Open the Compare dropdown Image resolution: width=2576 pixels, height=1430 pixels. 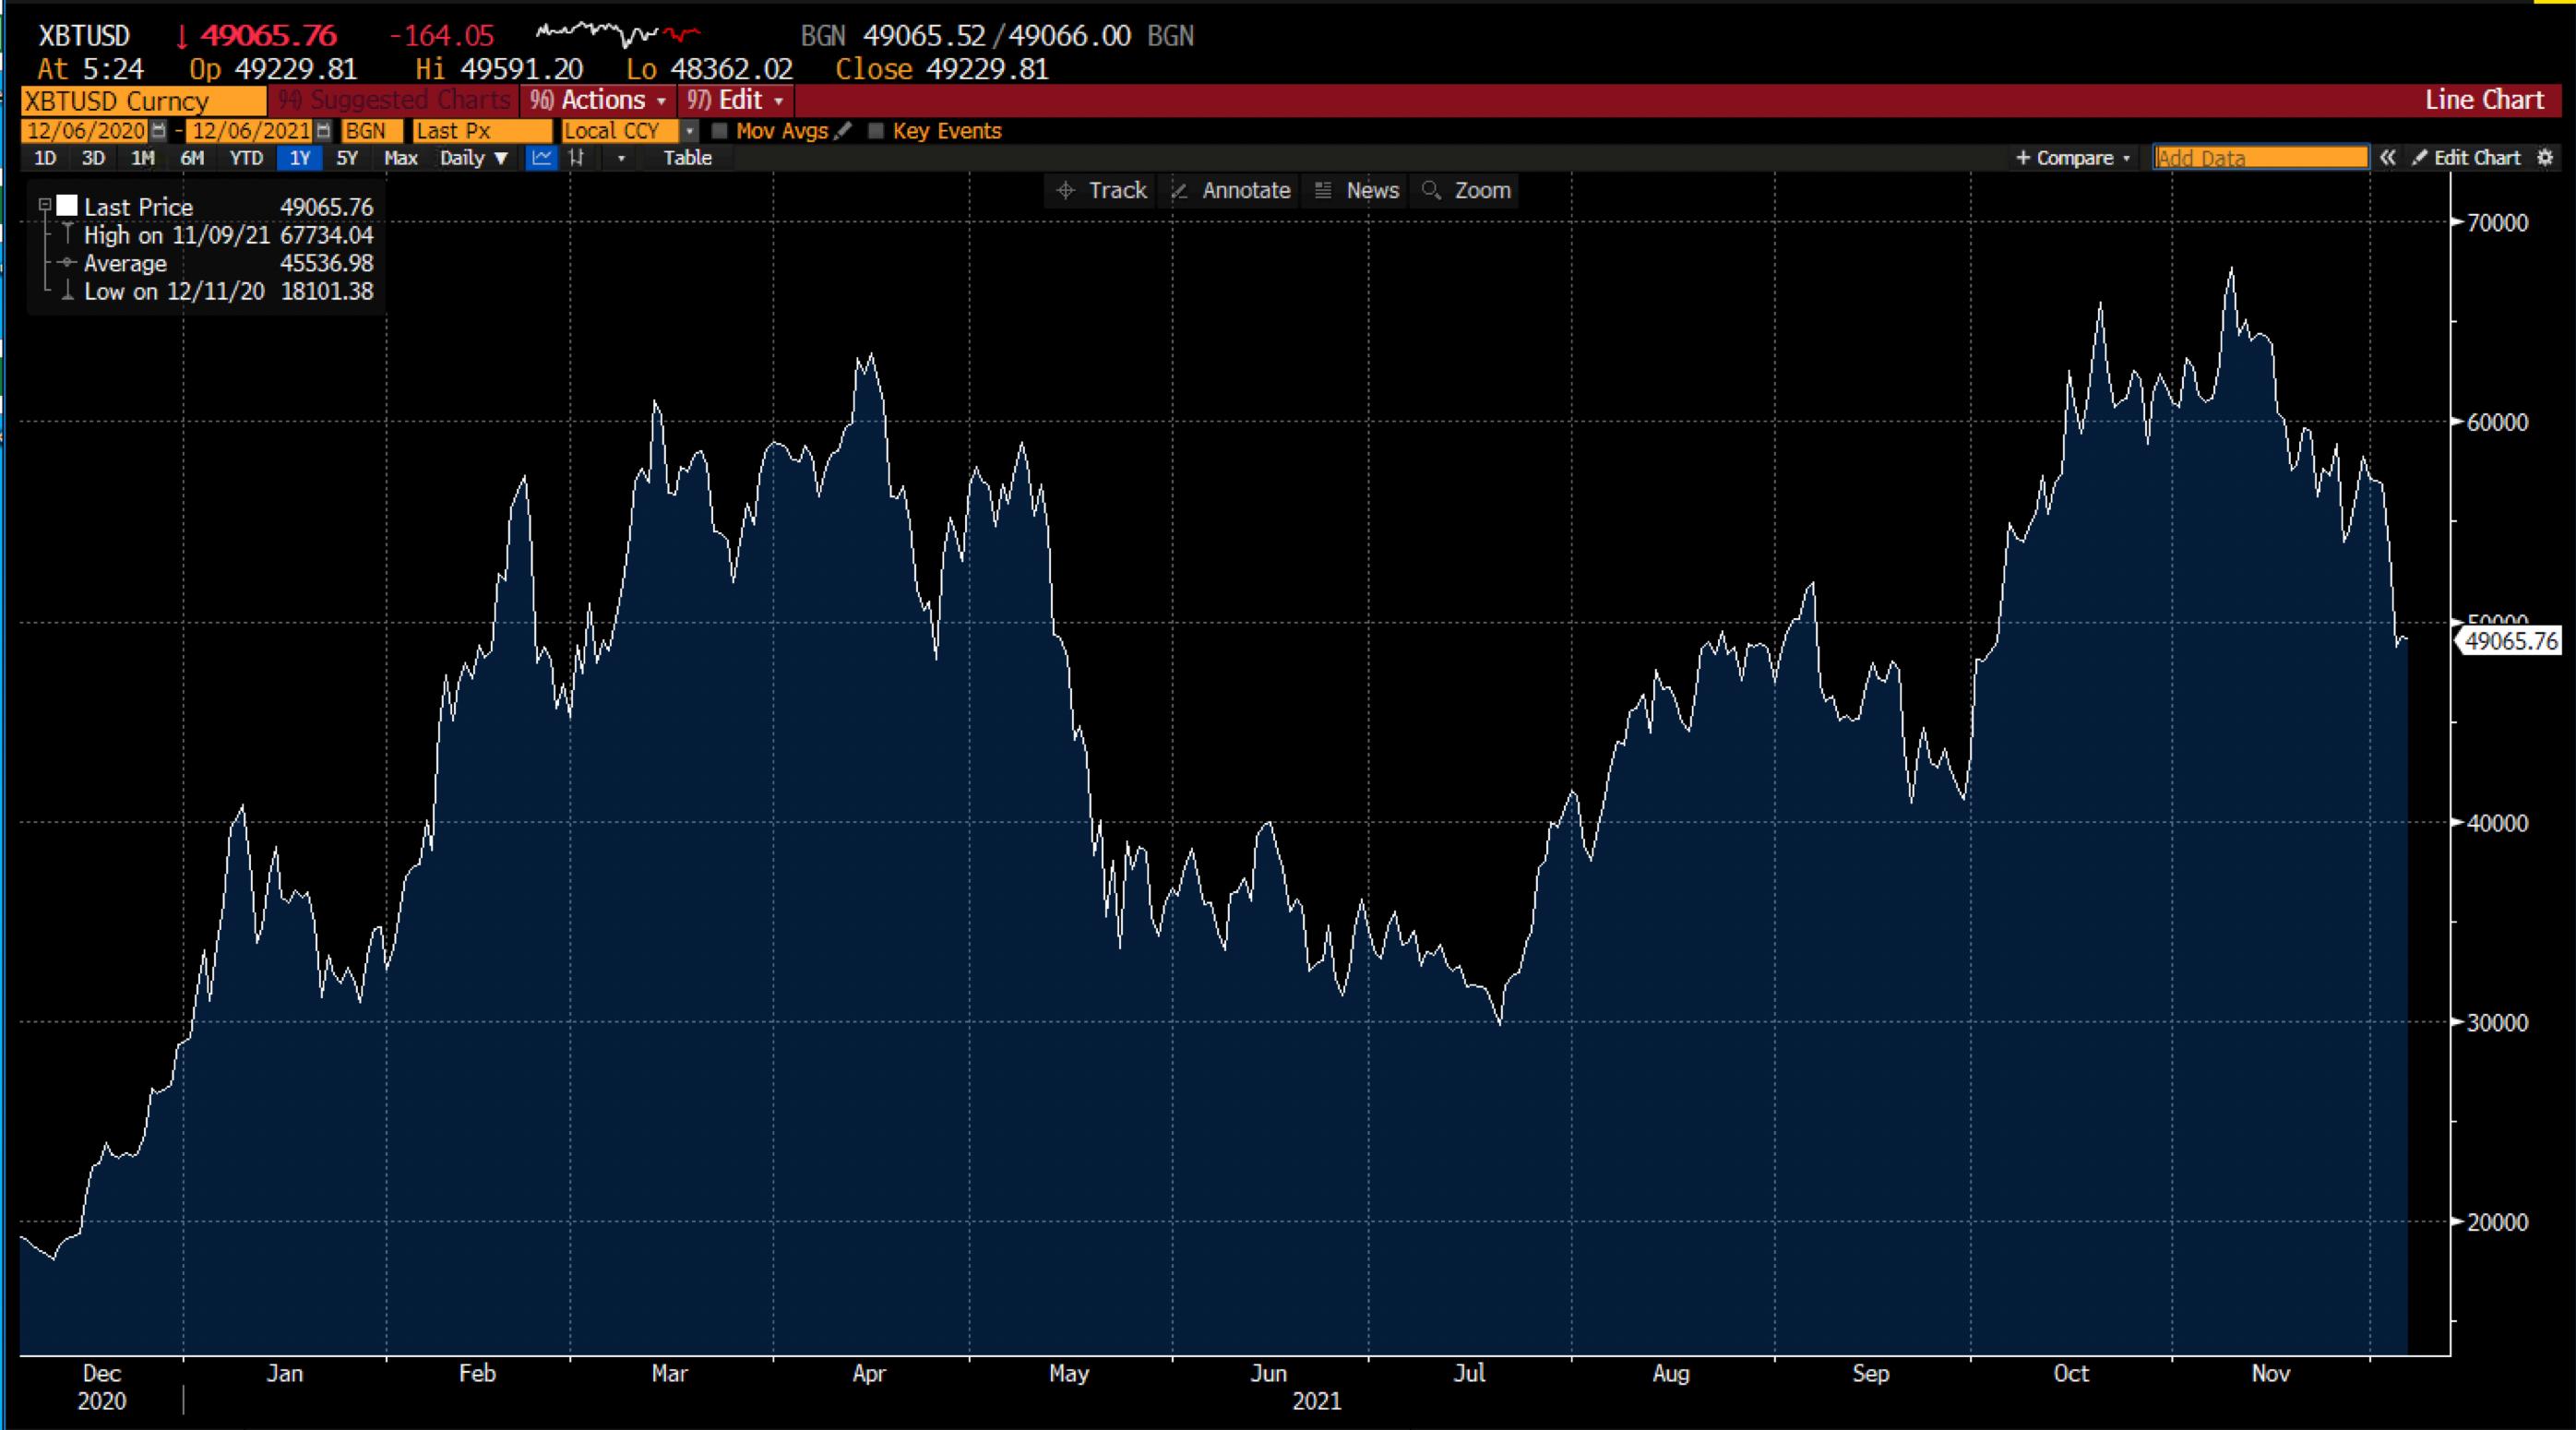click(2074, 158)
